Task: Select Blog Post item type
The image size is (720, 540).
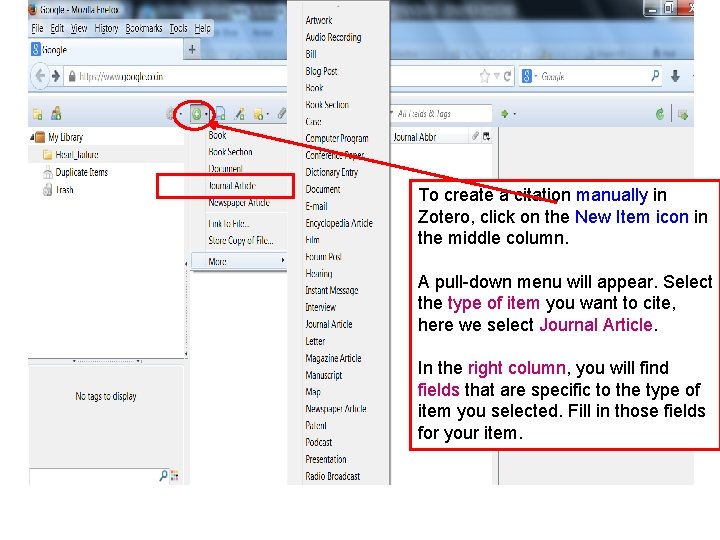Action: tap(321, 71)
